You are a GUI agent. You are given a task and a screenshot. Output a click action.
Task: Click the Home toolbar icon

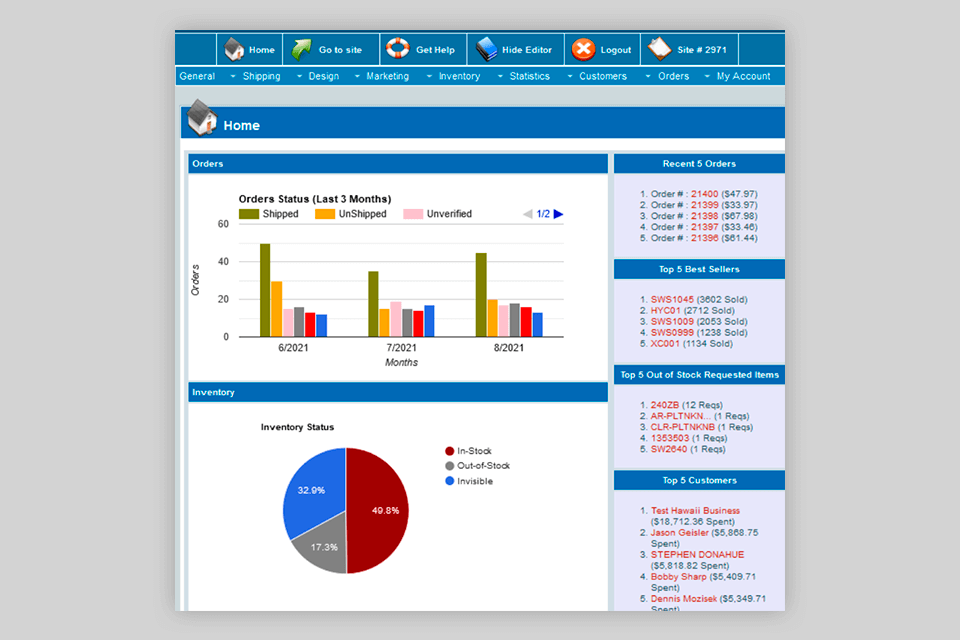tap(234, 48)
